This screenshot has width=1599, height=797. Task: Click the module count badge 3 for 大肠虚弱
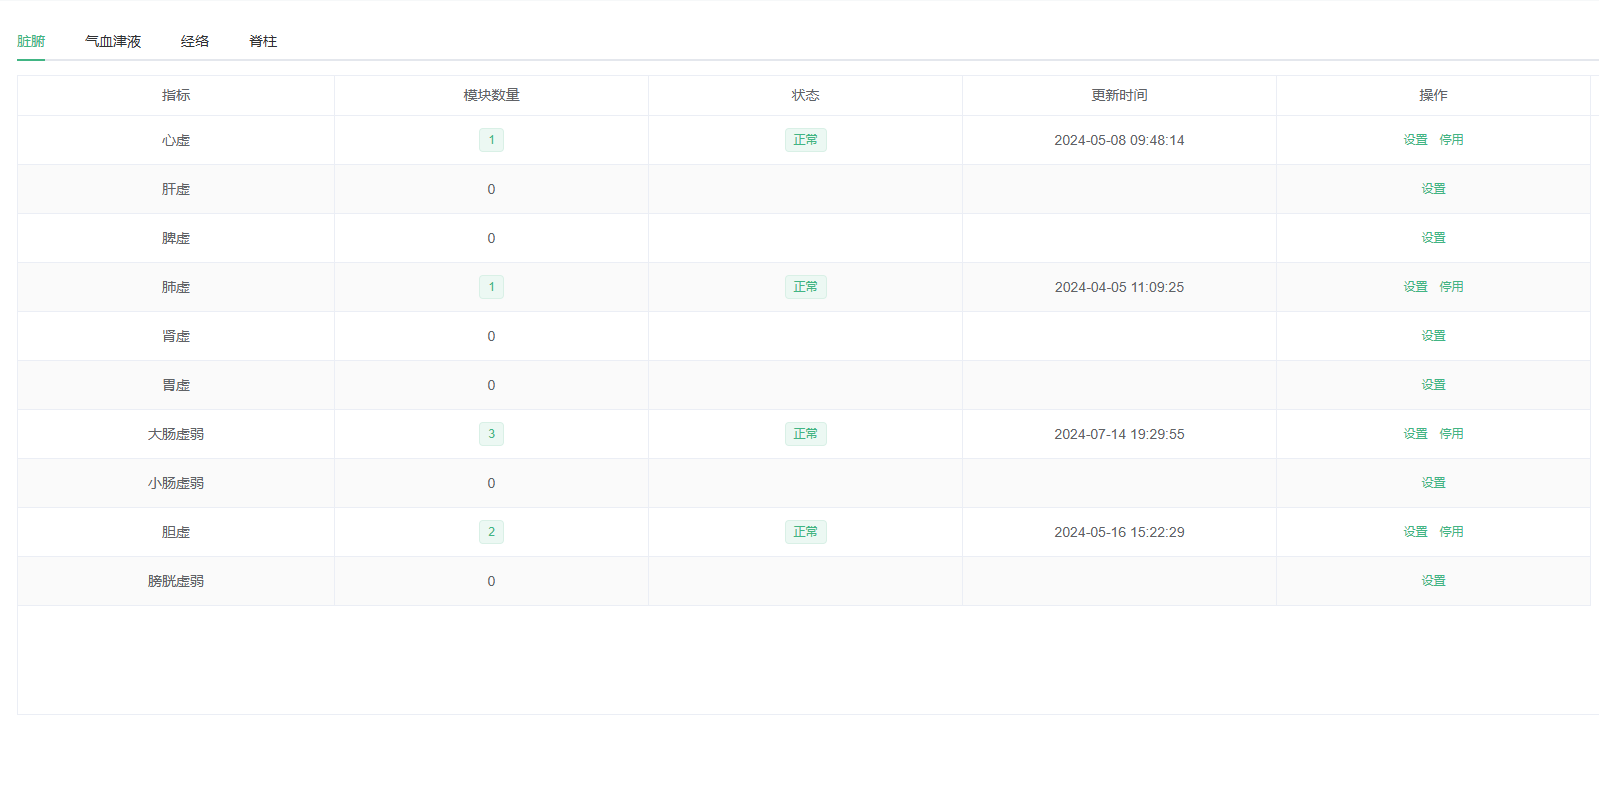pos(491,434)
